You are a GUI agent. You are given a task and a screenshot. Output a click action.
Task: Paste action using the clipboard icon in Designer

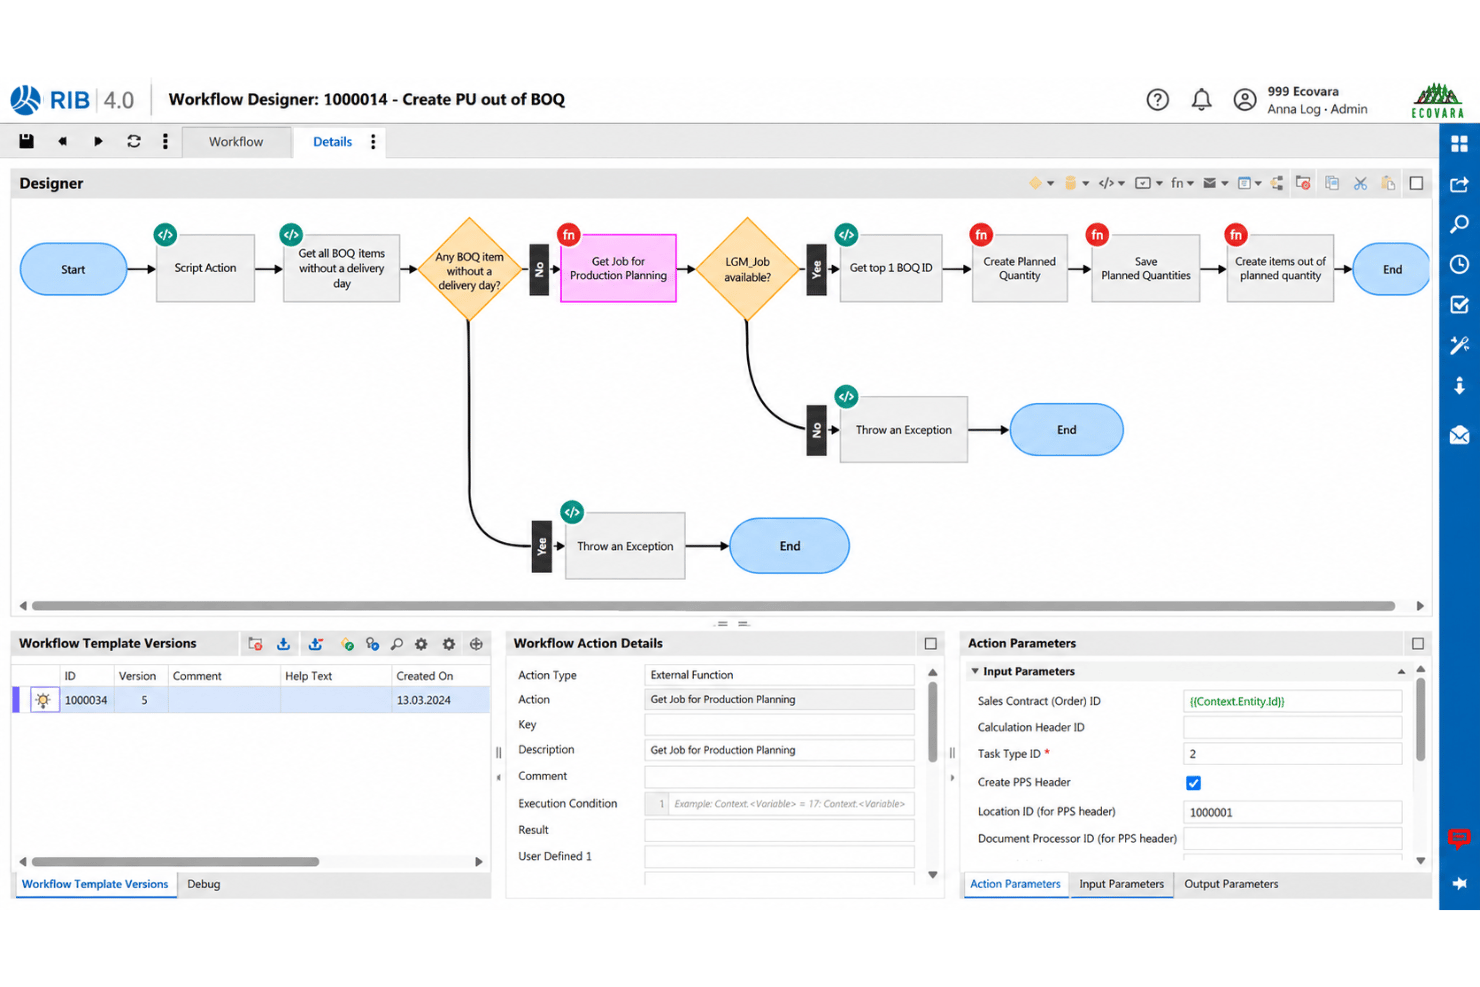[1388, 183]
